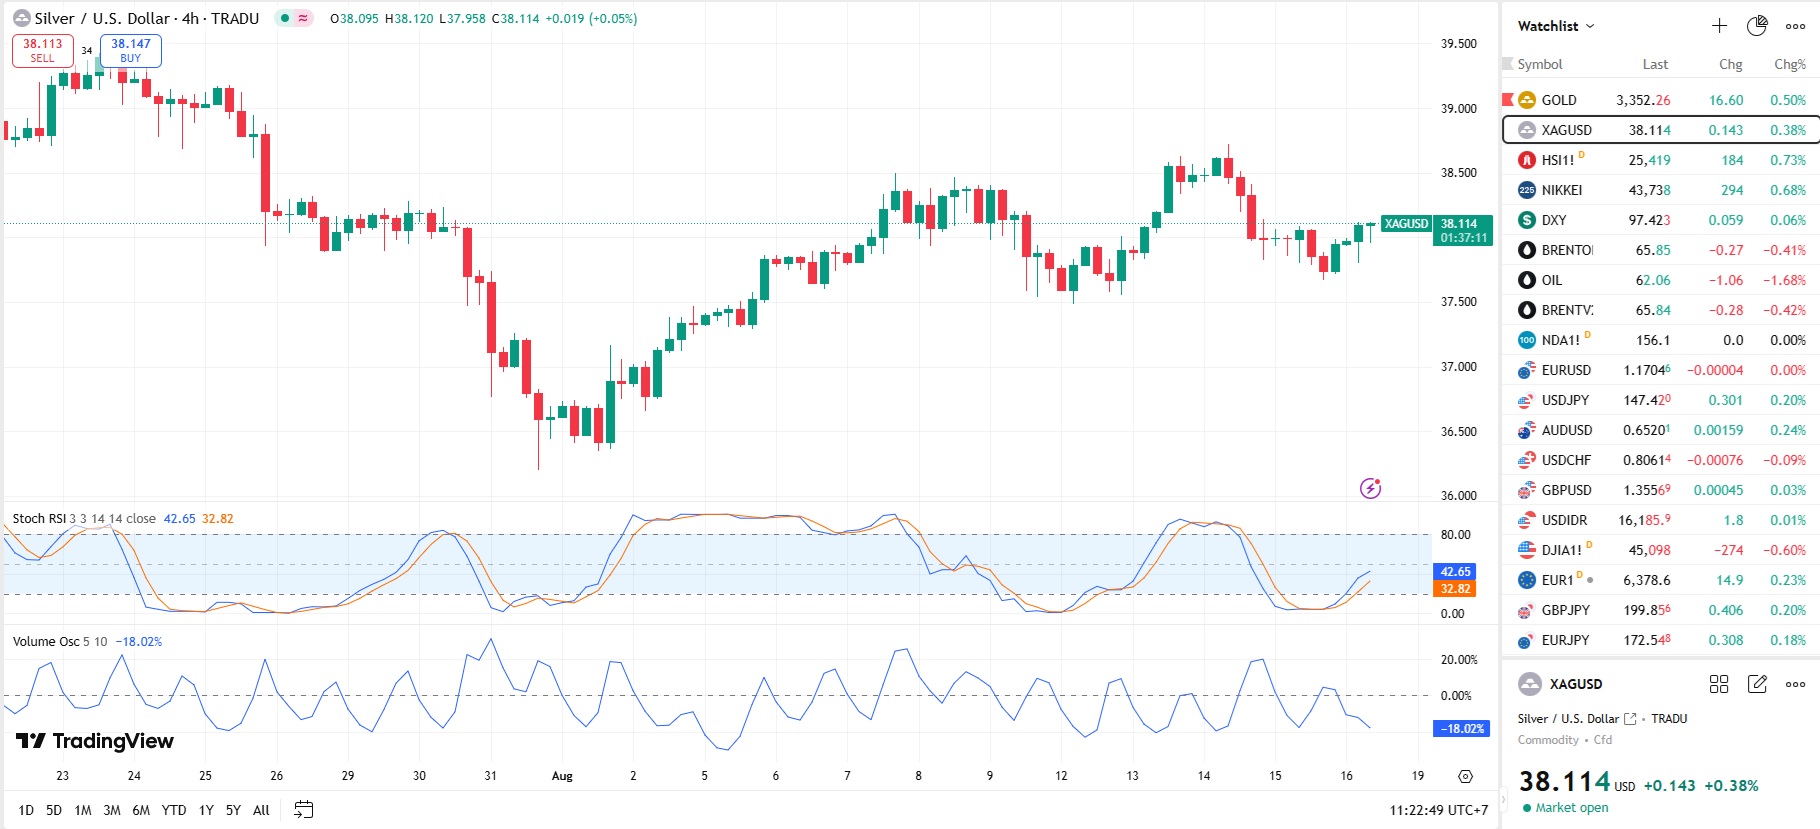
Task: Click the BUY 38.147 button
Action: click(131, 50)
